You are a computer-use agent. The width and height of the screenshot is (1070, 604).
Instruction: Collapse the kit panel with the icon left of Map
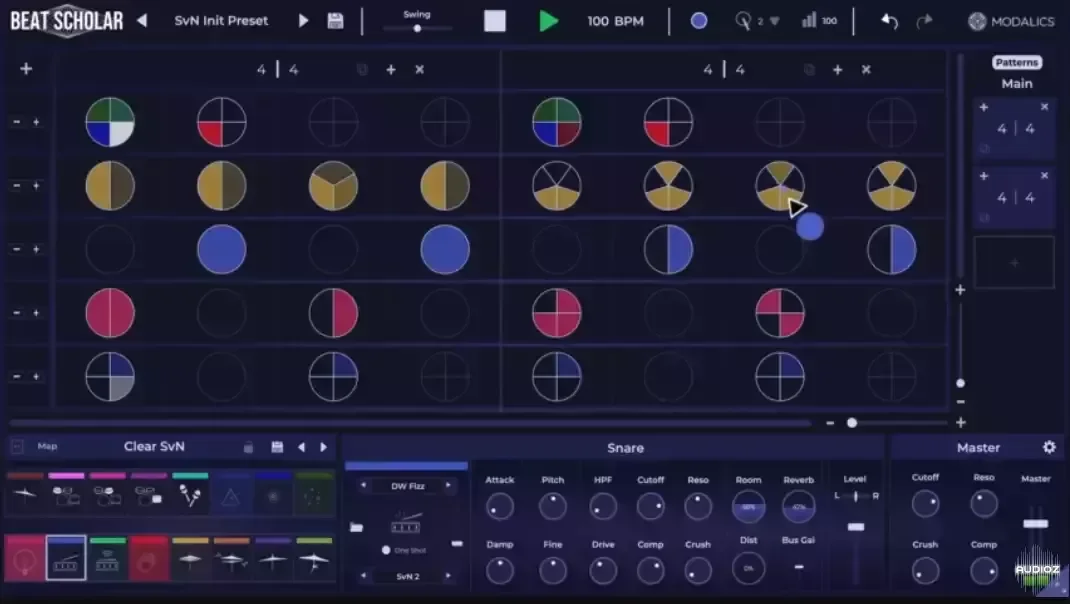pos(18,446)
